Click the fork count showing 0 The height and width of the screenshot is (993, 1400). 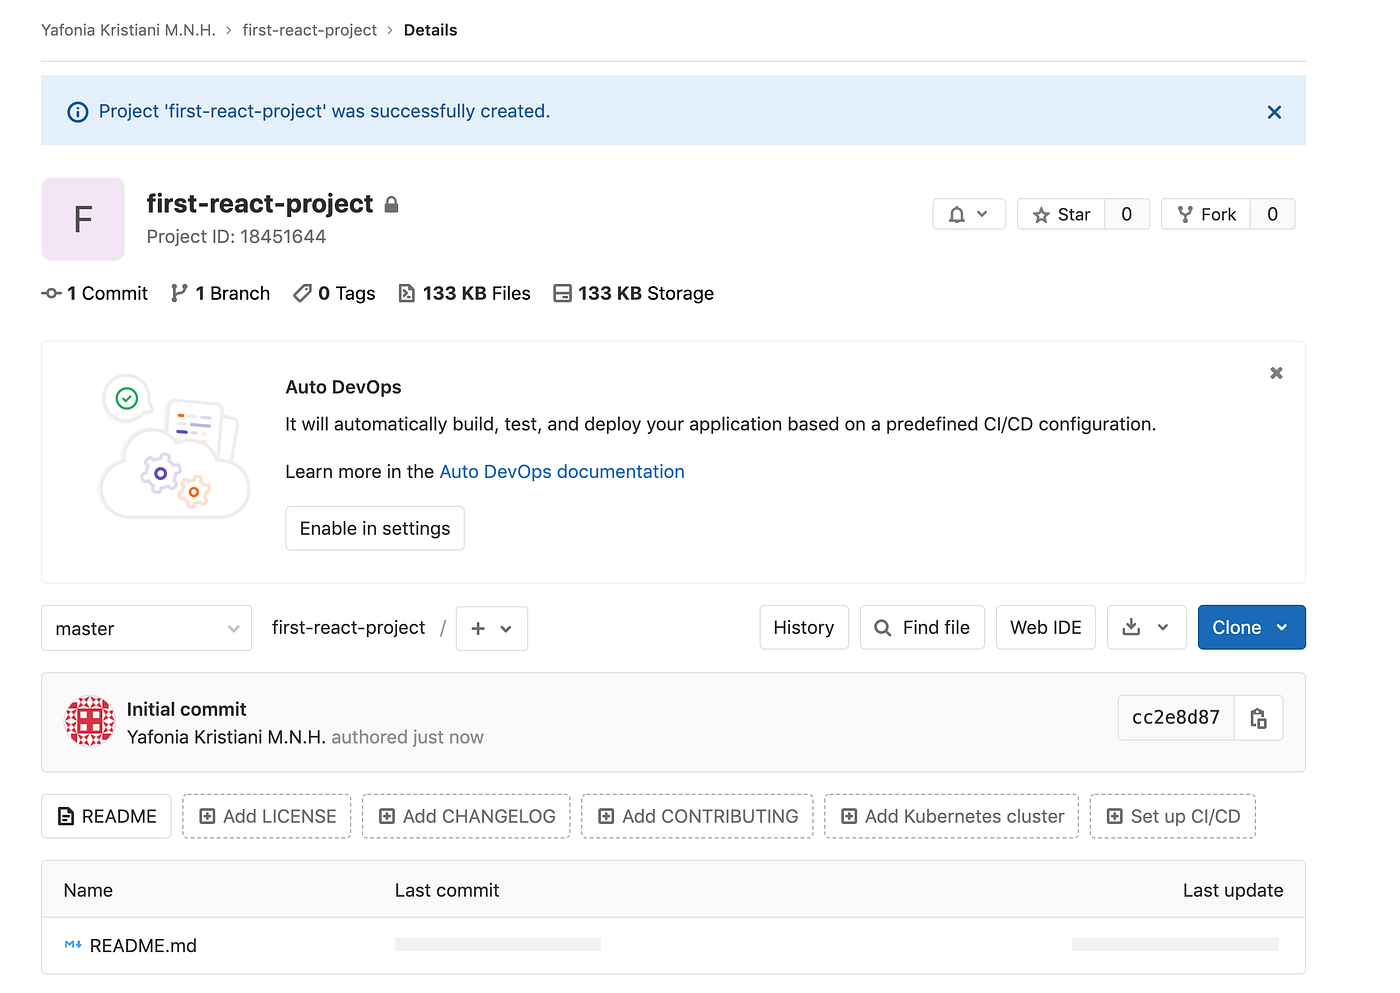[x=1272, y=214]
